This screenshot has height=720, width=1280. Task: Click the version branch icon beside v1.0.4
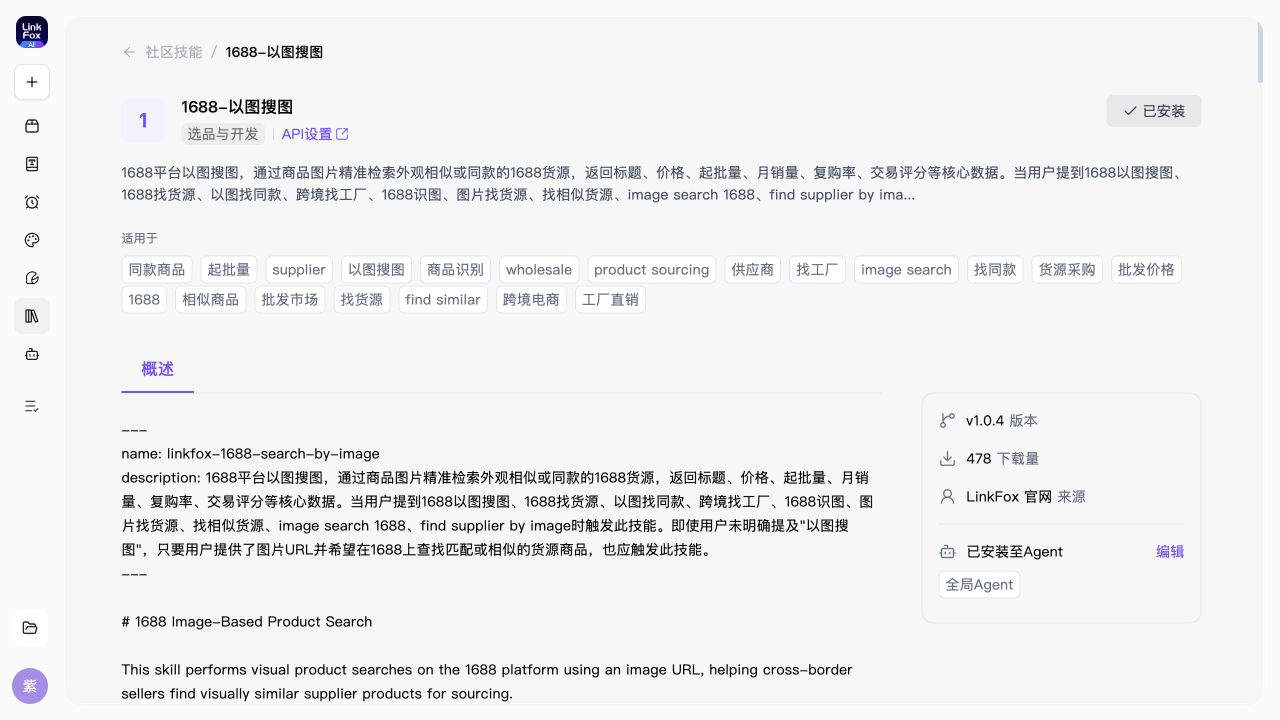point(947,421)
